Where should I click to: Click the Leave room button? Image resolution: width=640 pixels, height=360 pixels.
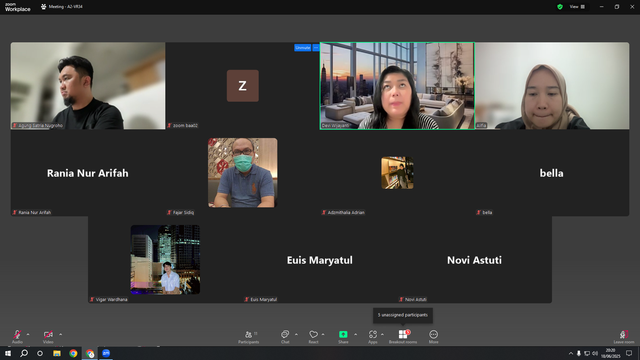pyautogui.click(x=624, y=337)
